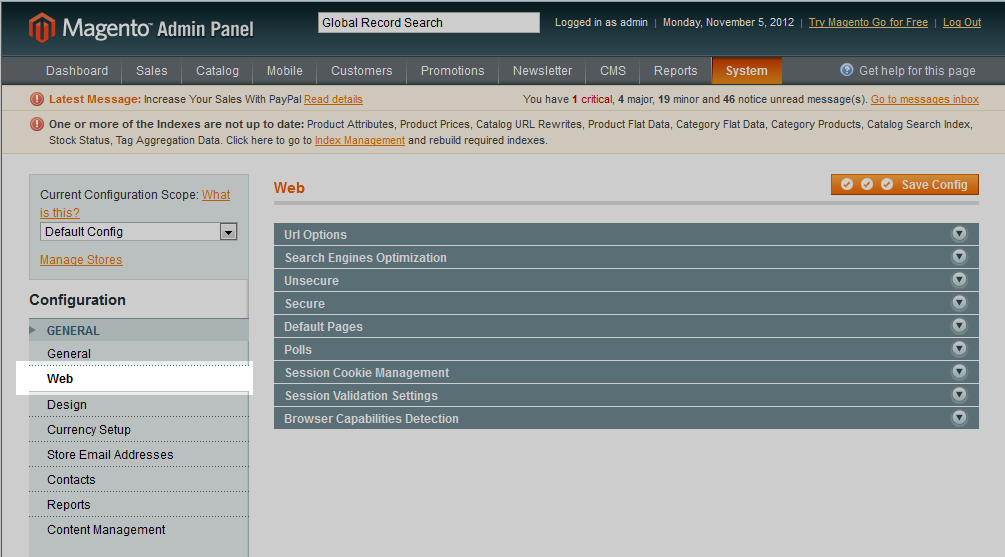Viewport: 1005px width, 557px height.
Task: Select Currency Setup in the sidebar
Action: pos(89,430)
